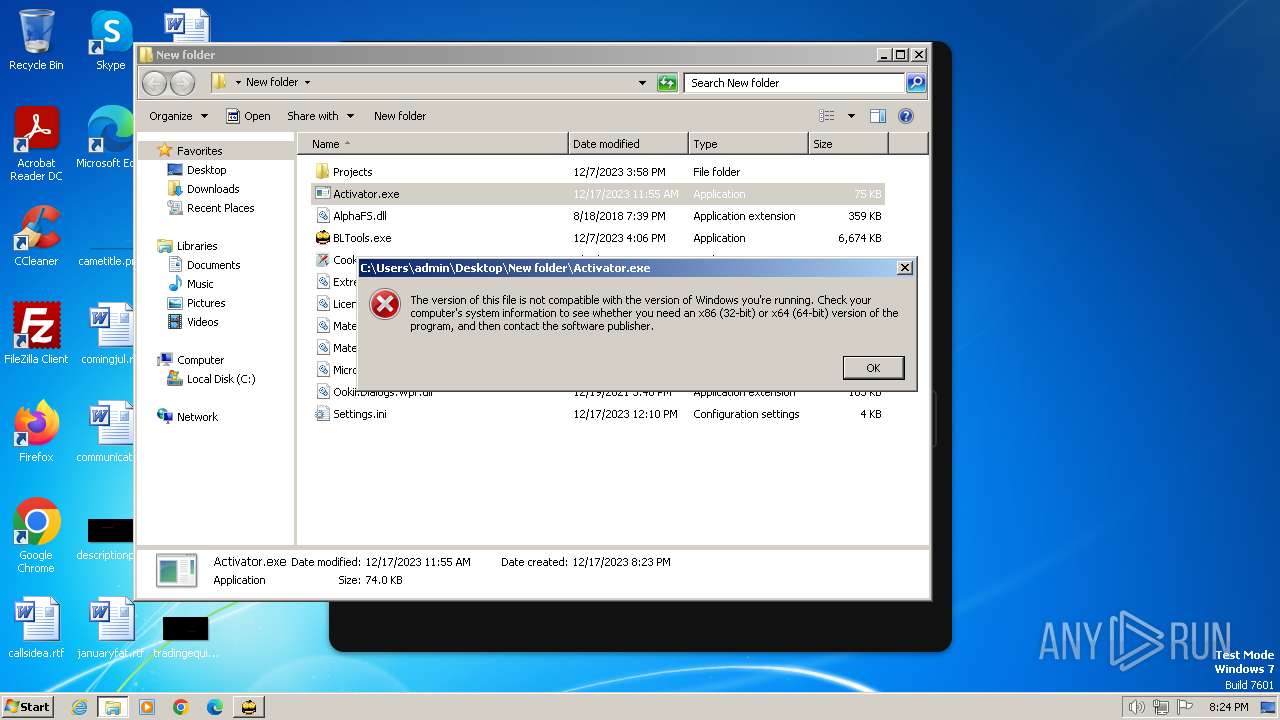Screen dimensions: 1280x720
Task: Select callsidea.rtf on desktop
Action: pyautogui.click(x=36, y=628)
